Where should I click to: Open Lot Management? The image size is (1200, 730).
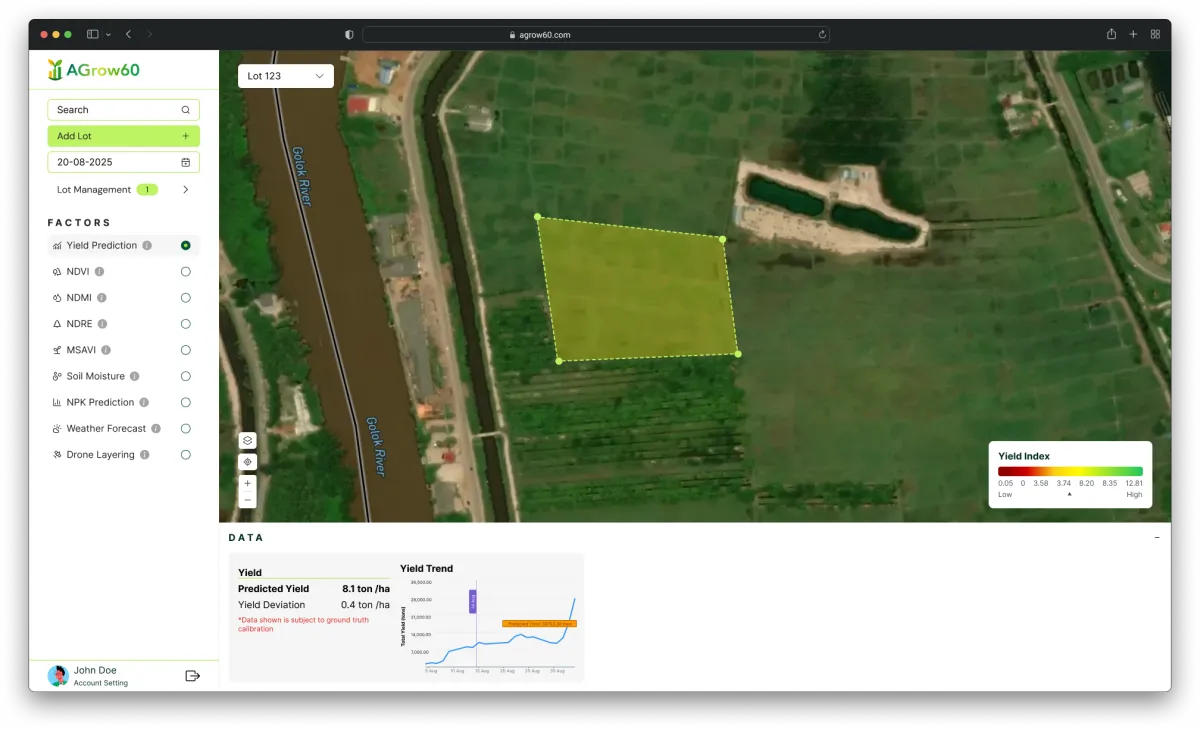94,189
